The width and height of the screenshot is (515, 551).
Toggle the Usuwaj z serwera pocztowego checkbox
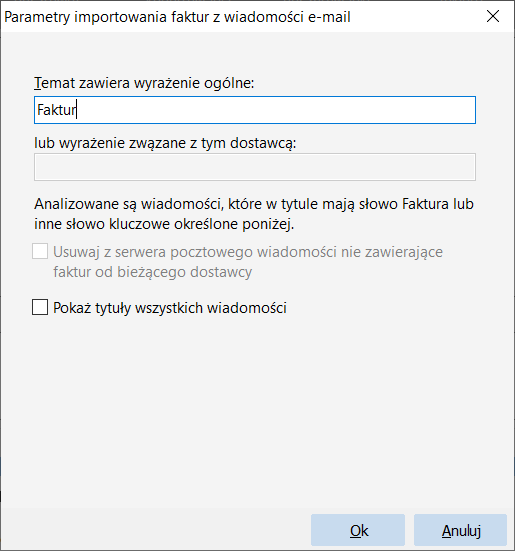click(40, 252)
